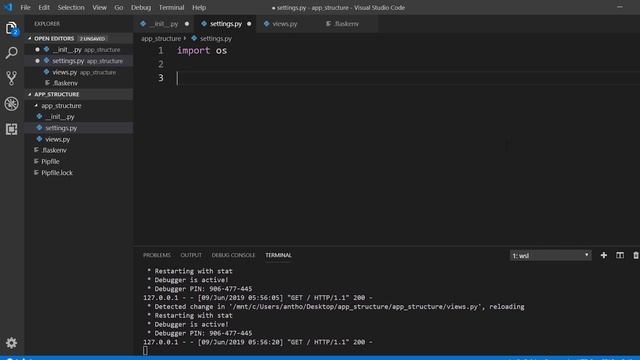The image size is (640, 360).
Task: Click Python icon of views.py tab
Action: [x=267, y=24]
